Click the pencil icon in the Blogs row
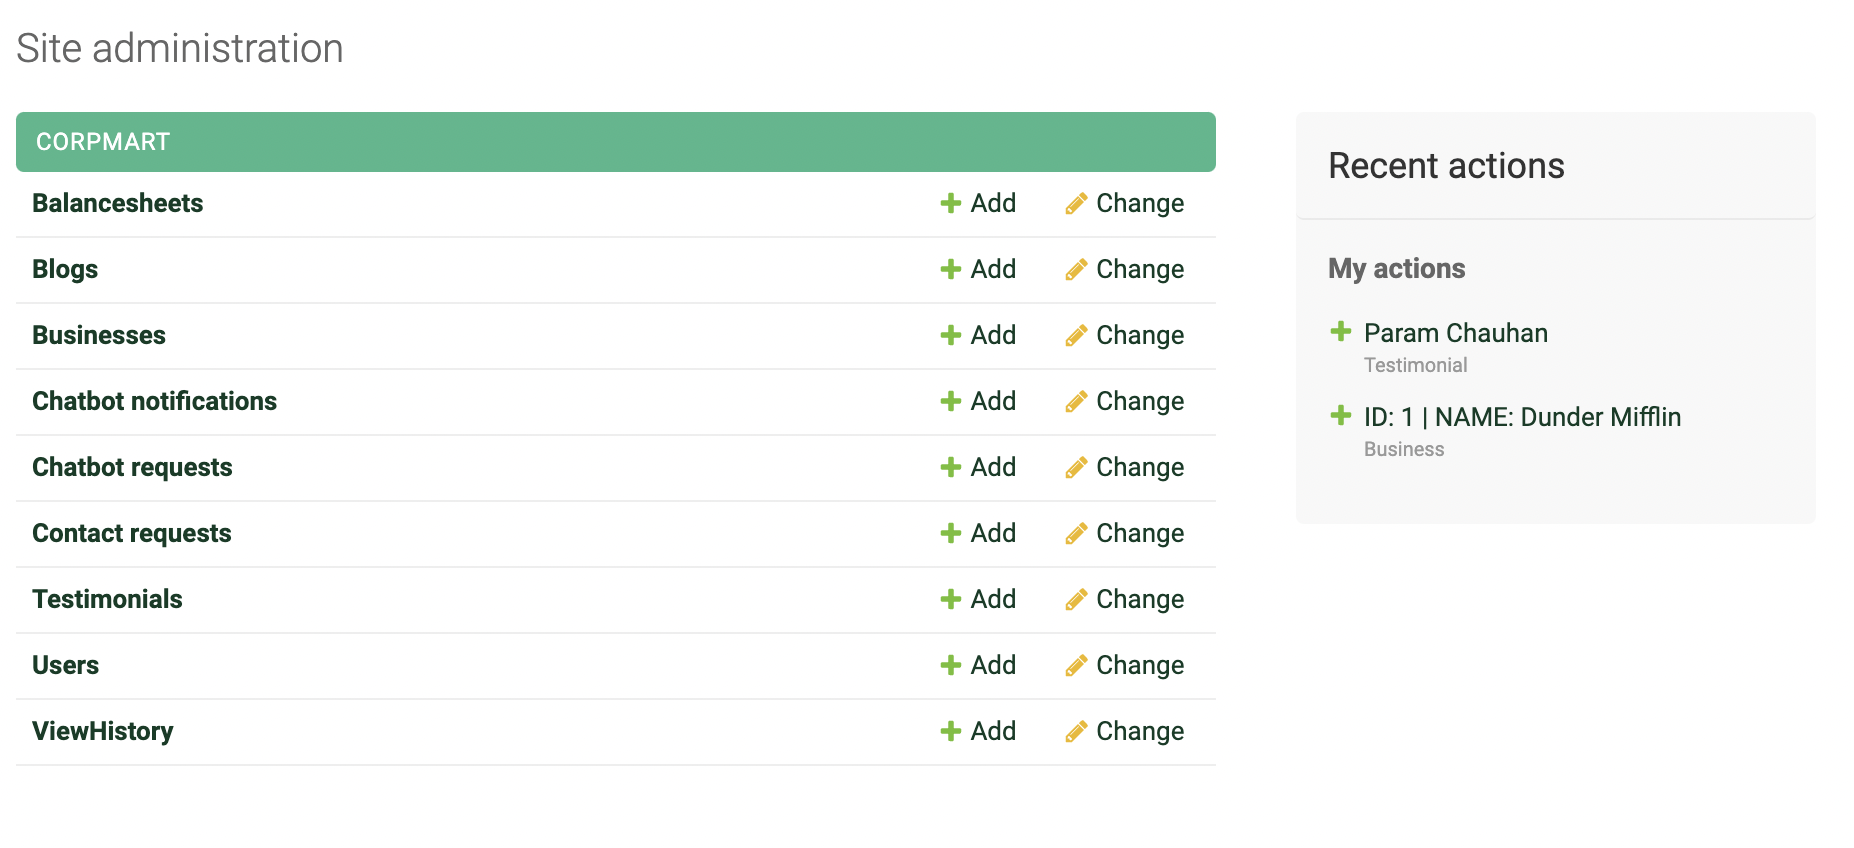1854x848 pixels. [x=1076, y=270]
